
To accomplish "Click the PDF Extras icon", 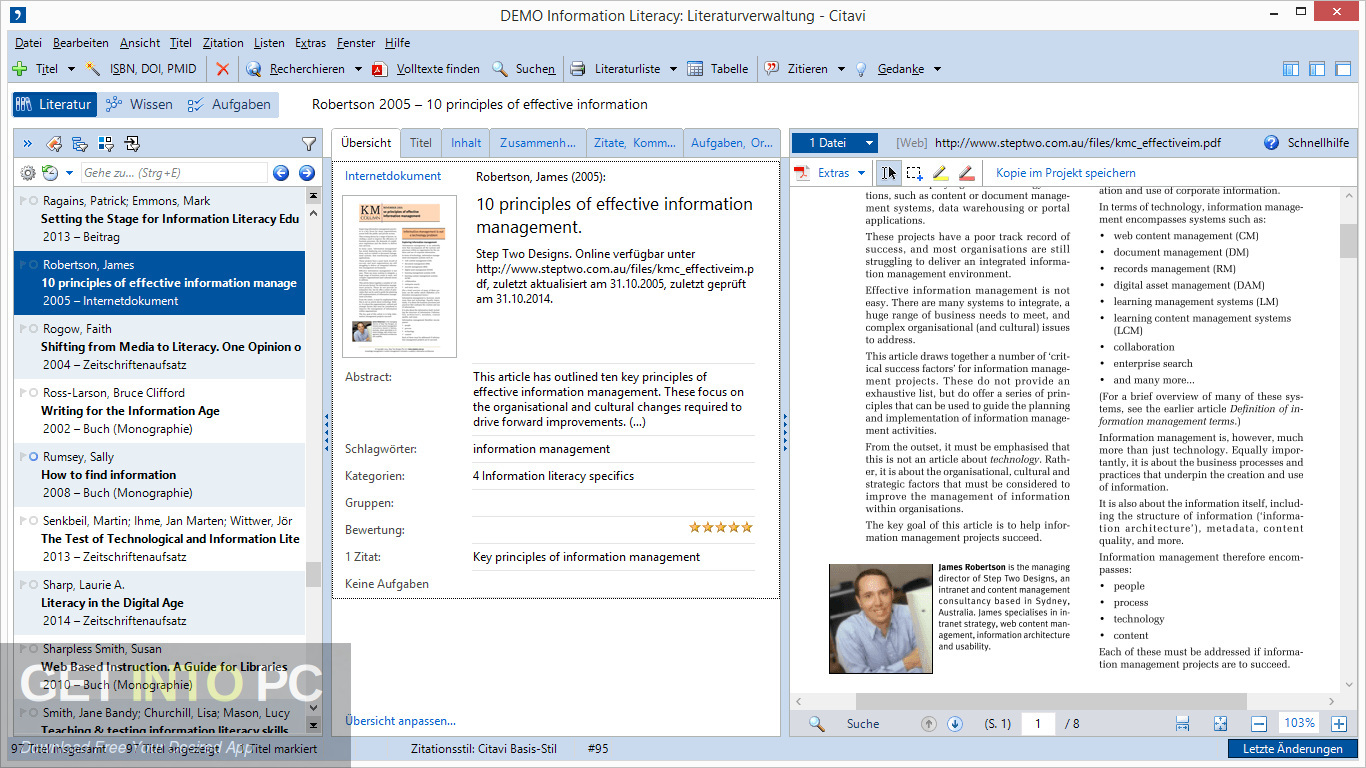I will tap(802, 173).
